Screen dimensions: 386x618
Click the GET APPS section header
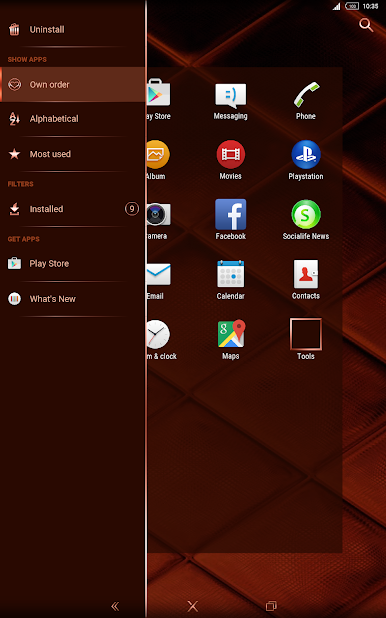coord(24,239)
